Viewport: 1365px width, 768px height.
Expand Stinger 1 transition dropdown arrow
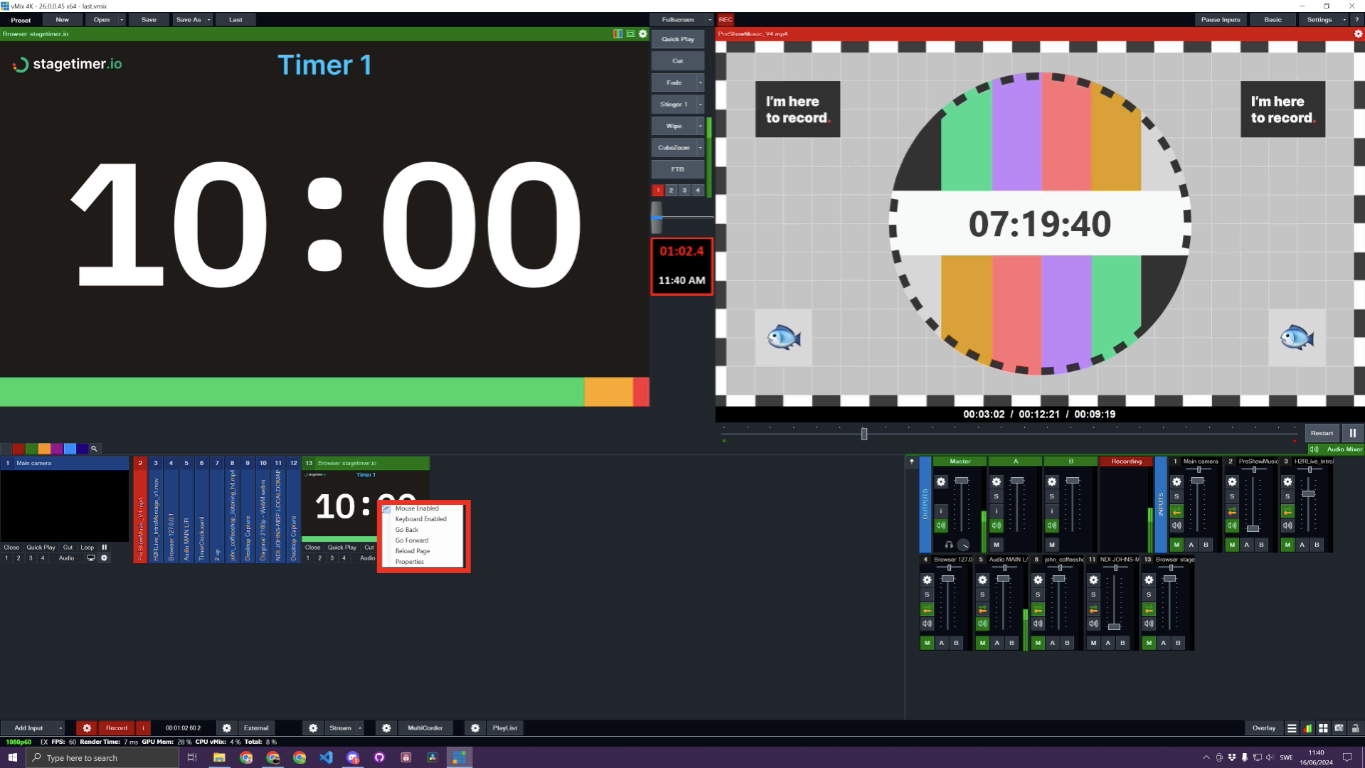point(700,104)
